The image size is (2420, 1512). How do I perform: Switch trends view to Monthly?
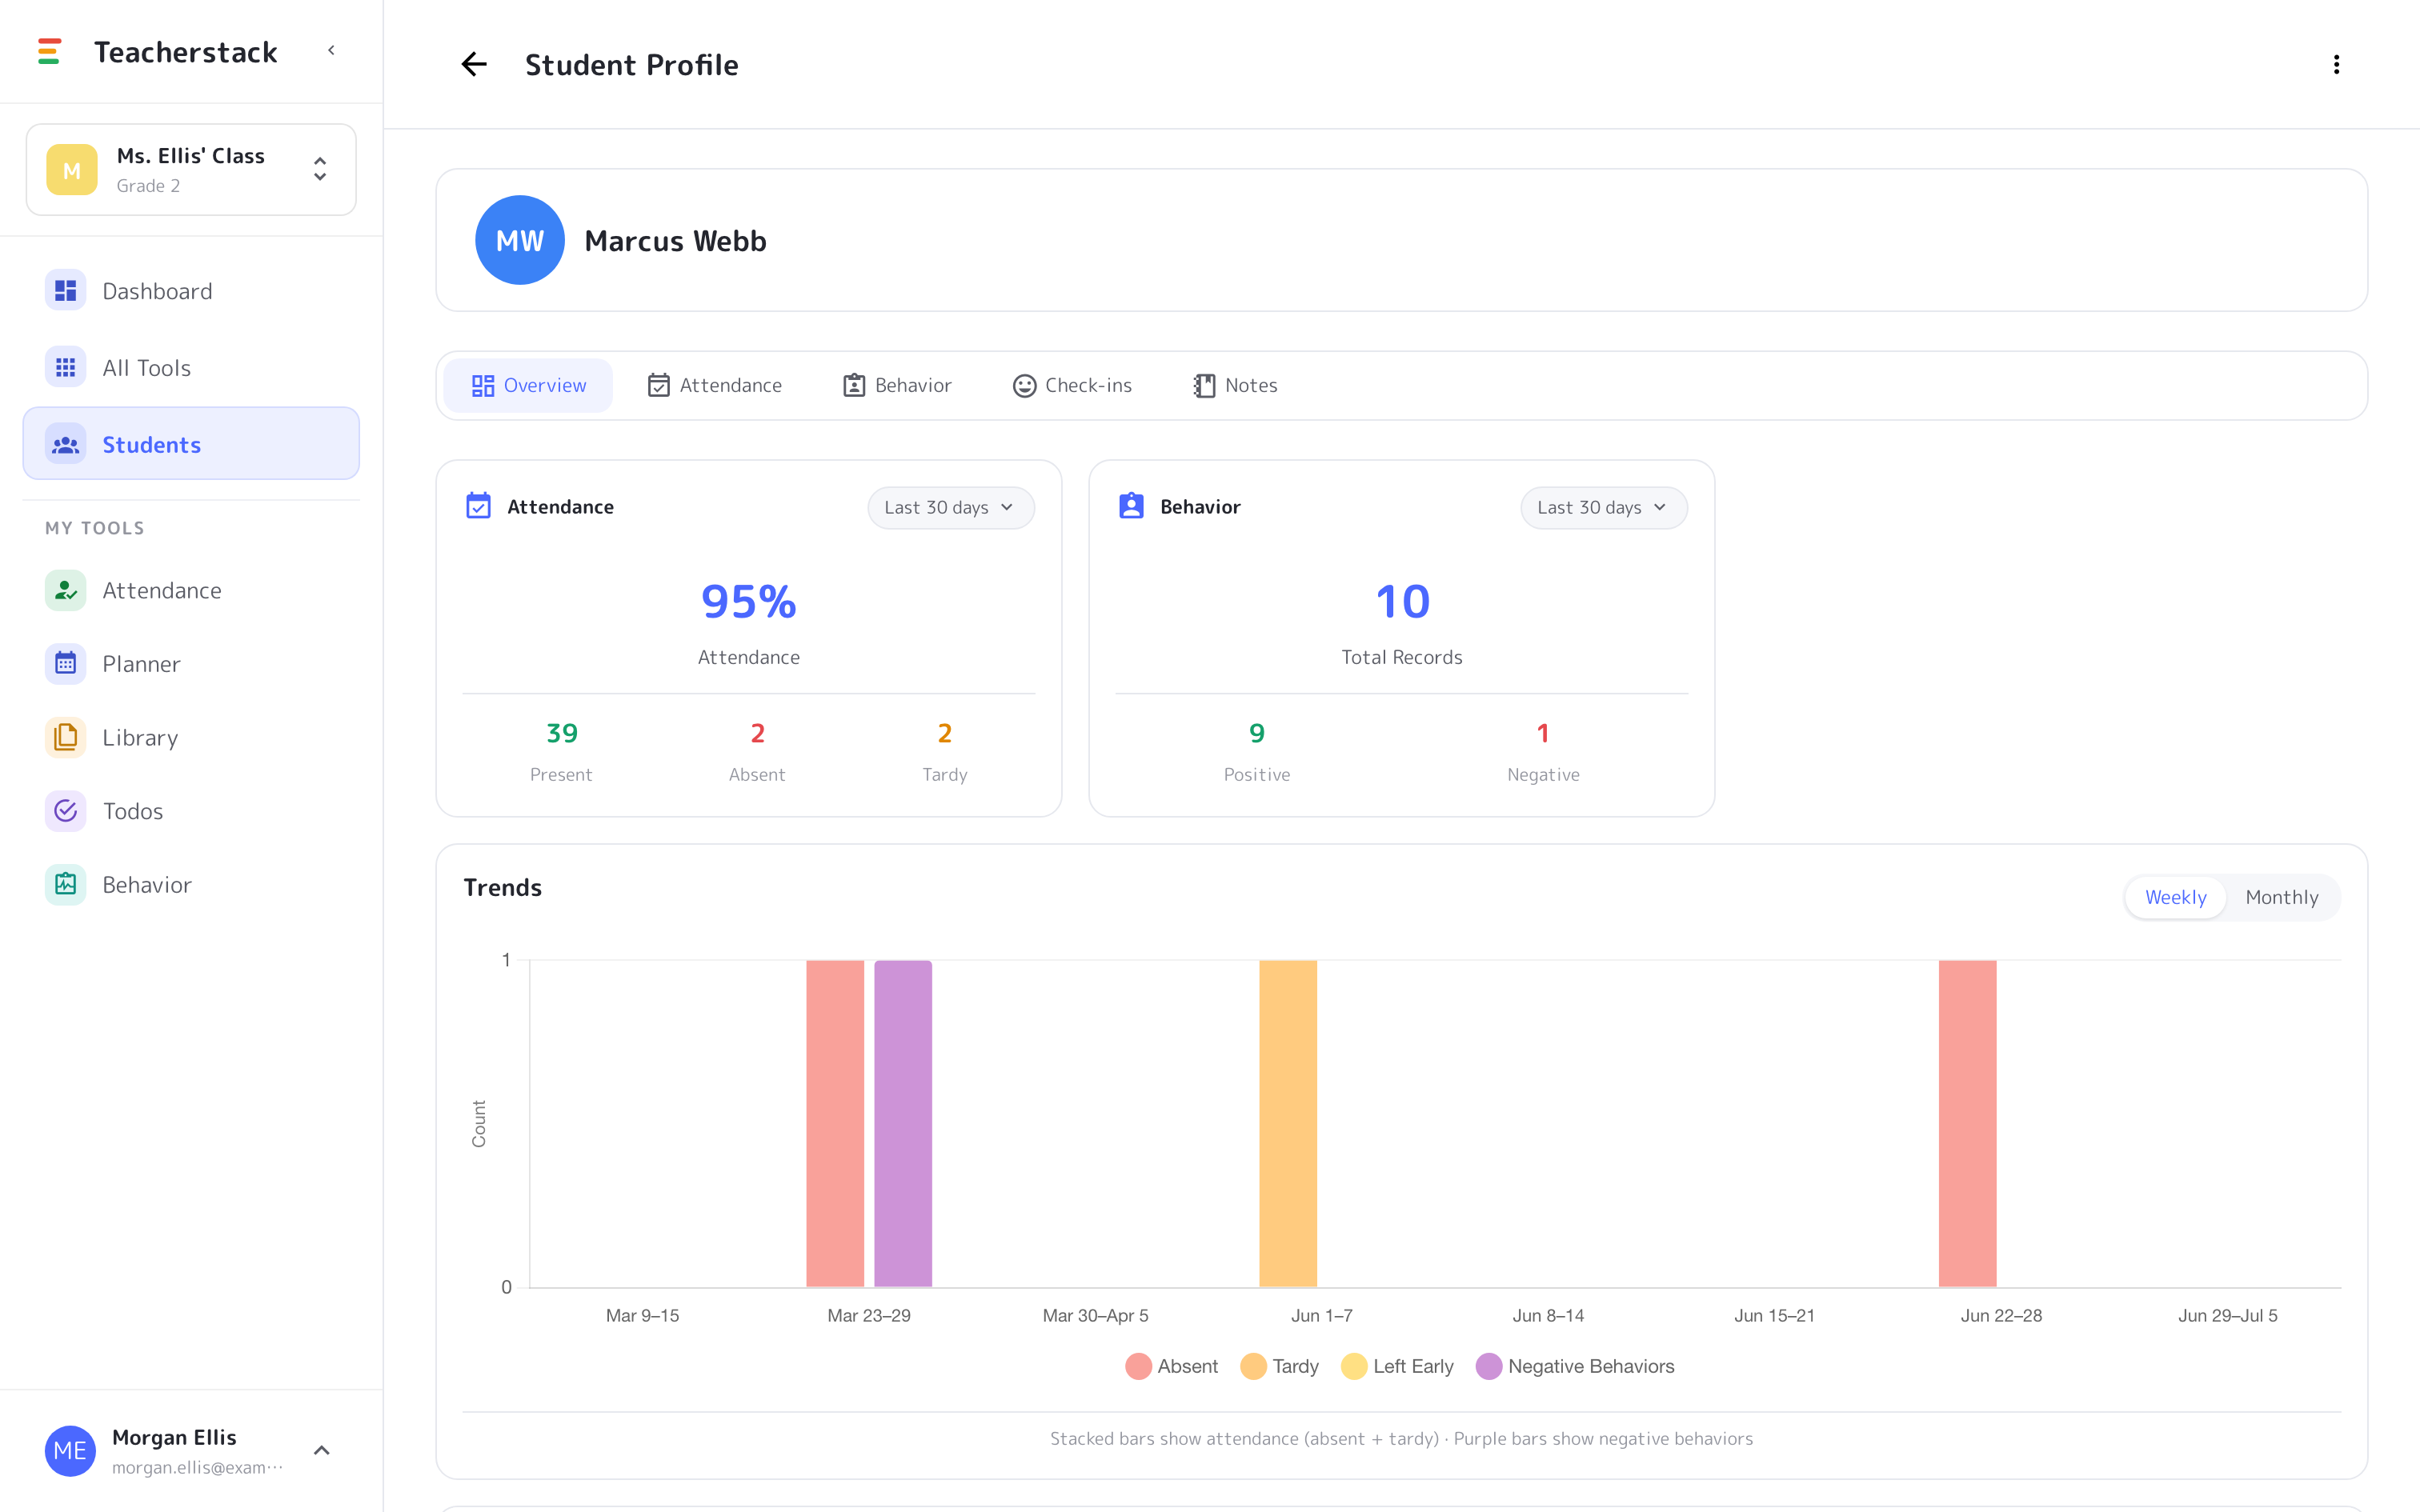(x=2282, y=897)
